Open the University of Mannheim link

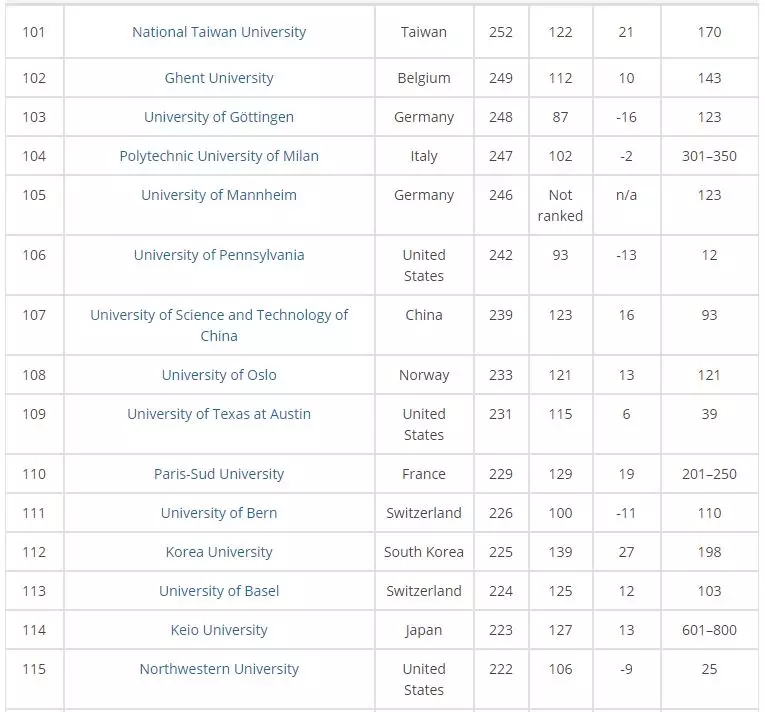point(219,195)
